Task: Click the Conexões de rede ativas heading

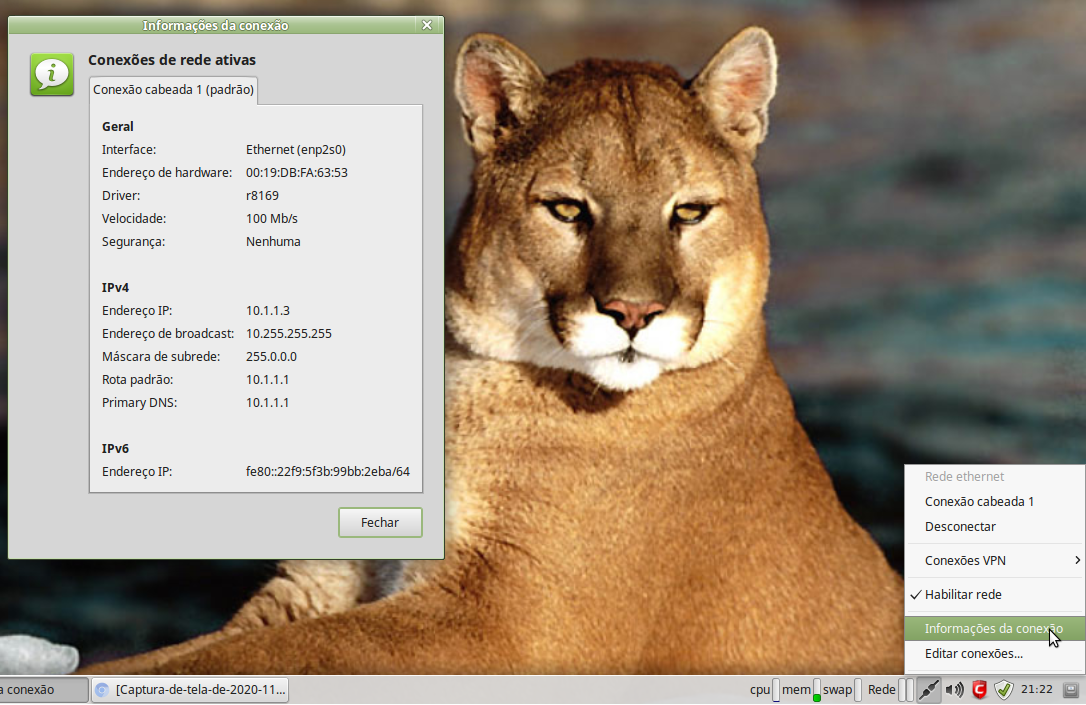Action: pos(172,60)
